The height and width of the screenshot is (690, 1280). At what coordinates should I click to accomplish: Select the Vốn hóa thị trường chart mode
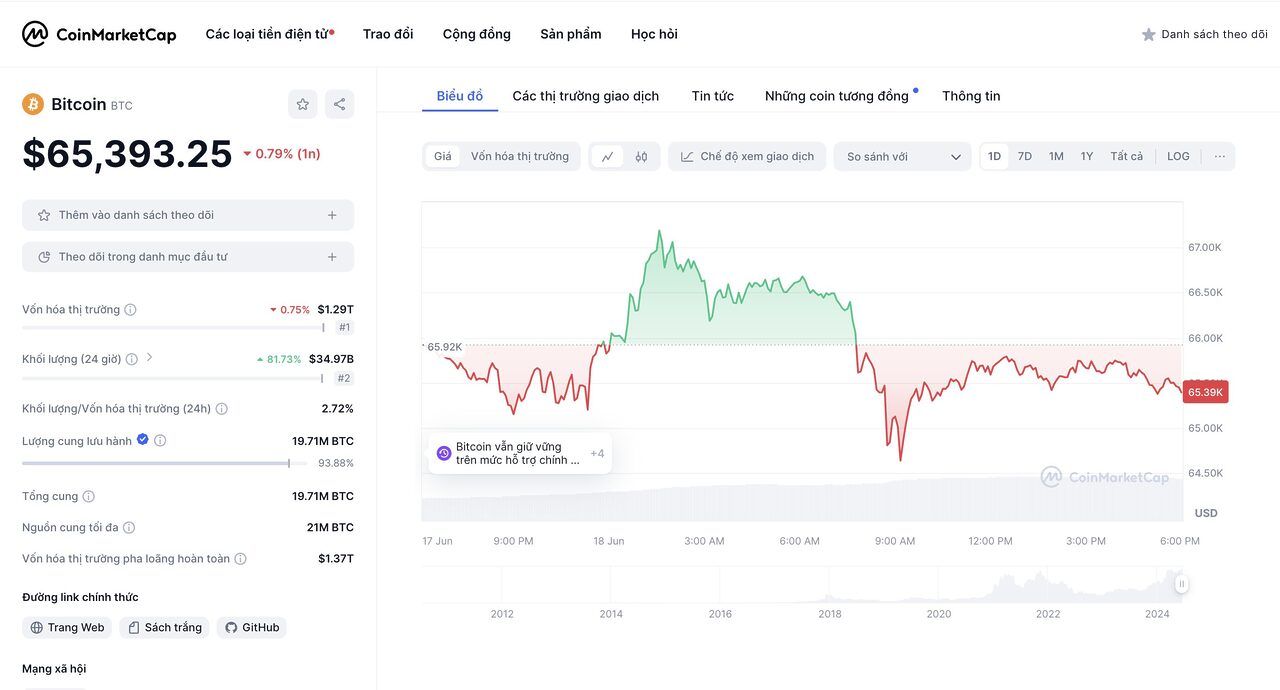click(520, 157)
